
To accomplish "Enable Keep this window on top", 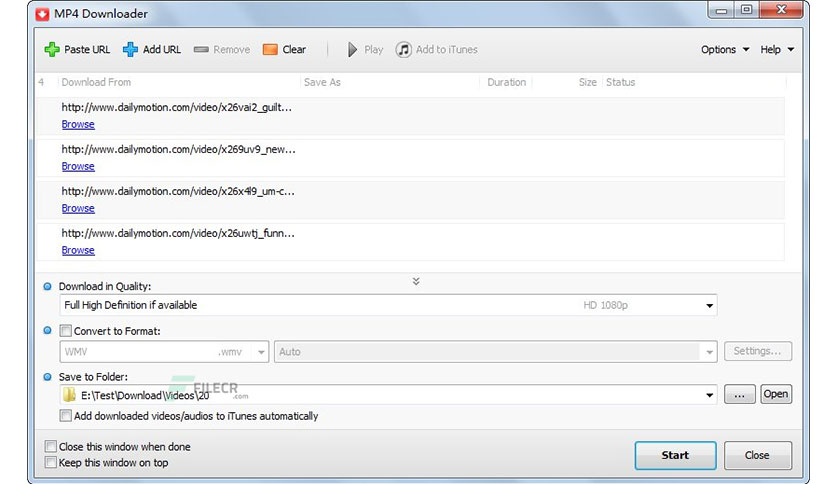I will click(51, 463).
